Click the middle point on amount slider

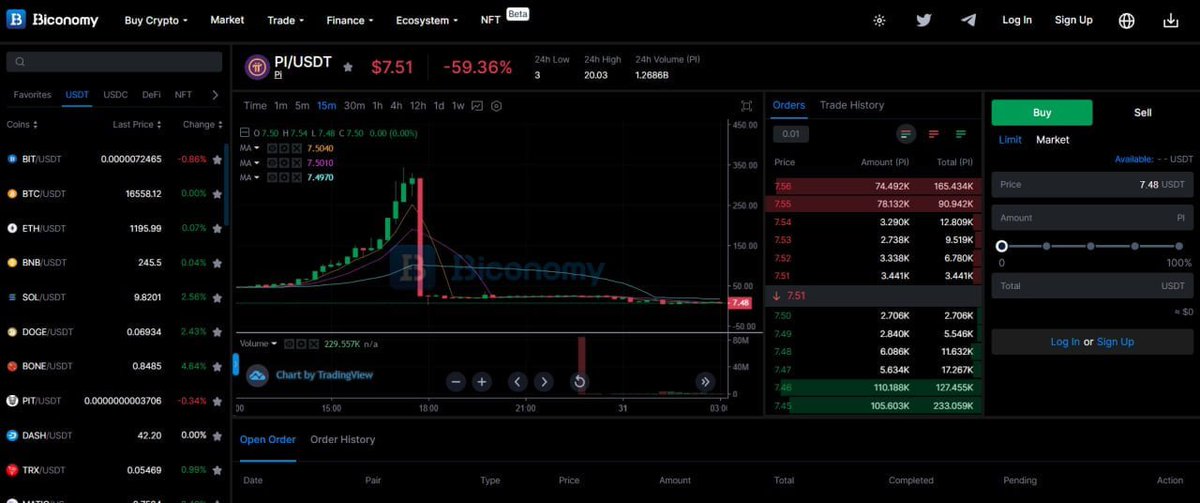coord(1092,246)
